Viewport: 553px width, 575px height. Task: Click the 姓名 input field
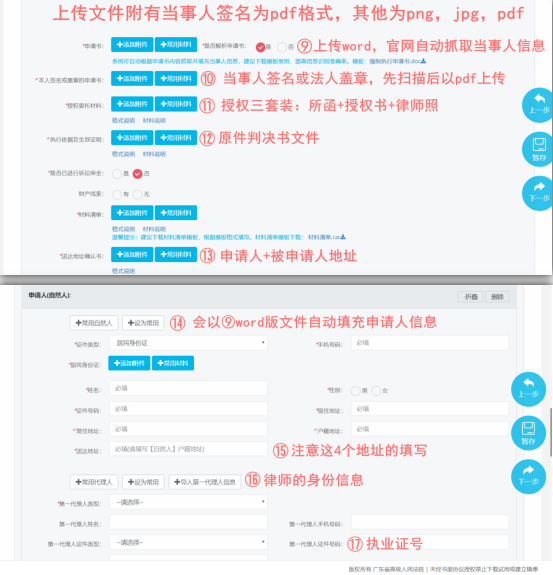(x=188, y=388)
